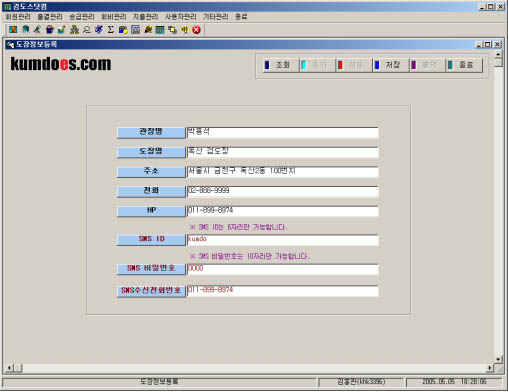
Task: Click the red X exit toolbar icon
Action: [197, 30]
